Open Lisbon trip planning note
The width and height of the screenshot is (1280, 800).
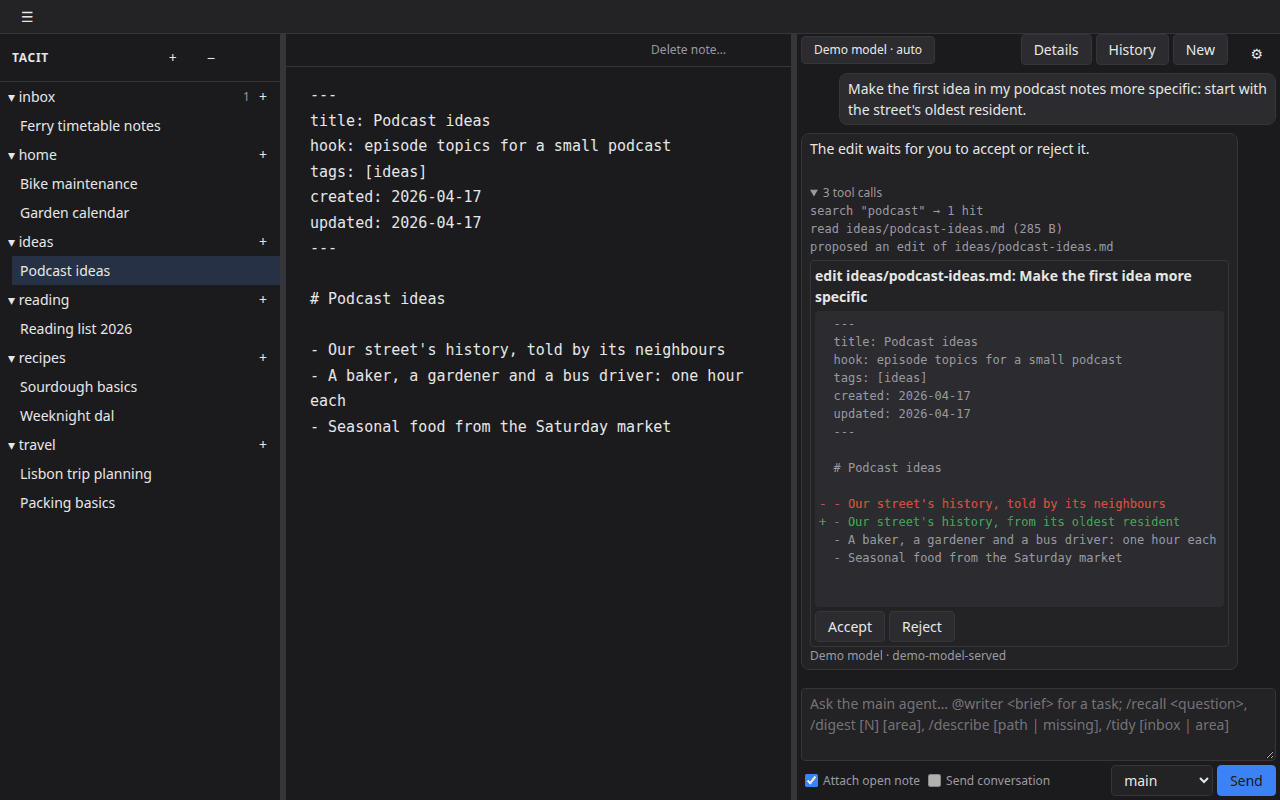tap(146, 474)
